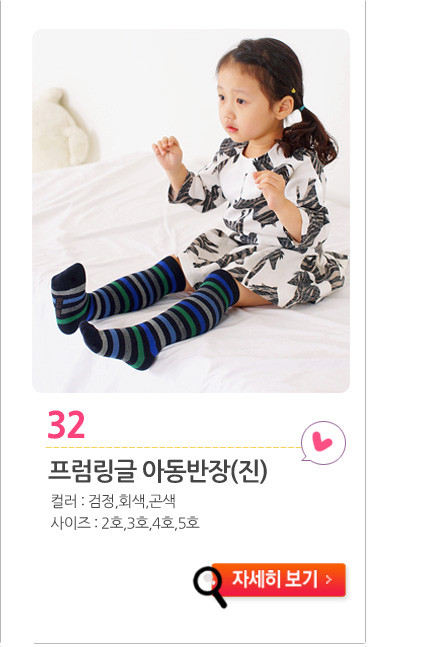430x647 pixels.
Task: Click the 2호 size option text
Action: pos(111,523)
